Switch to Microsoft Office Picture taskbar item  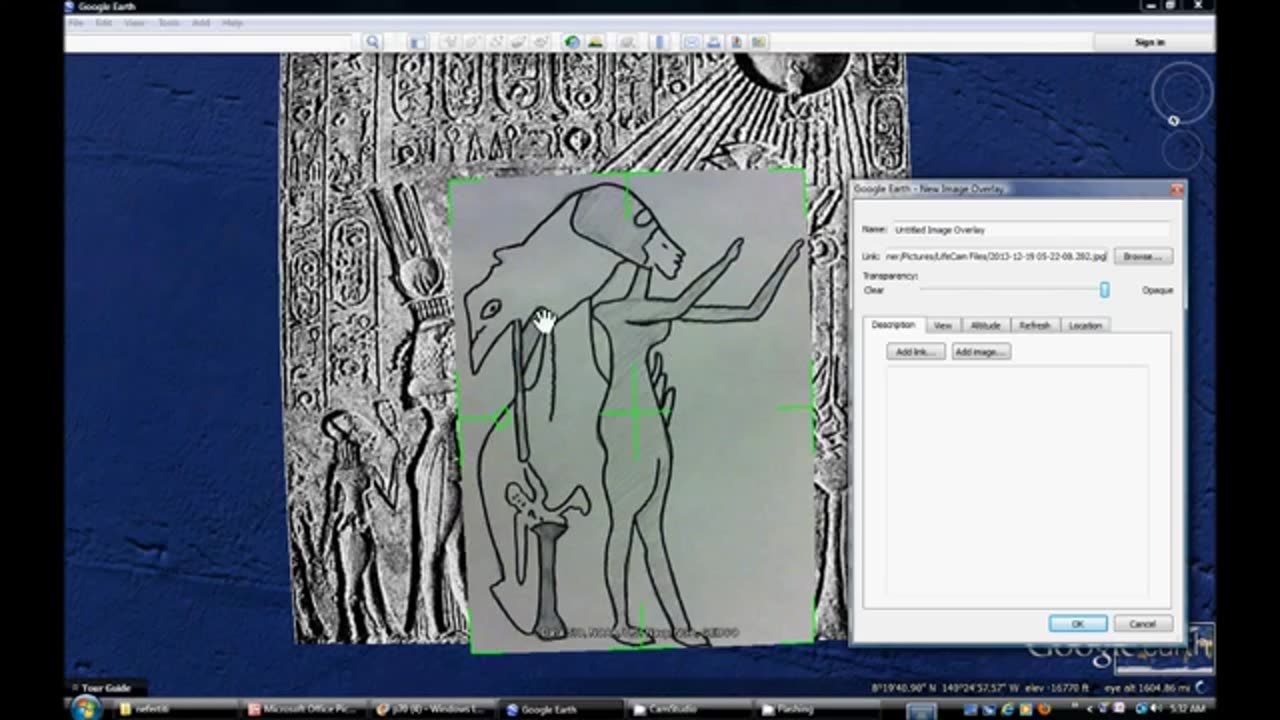tap(302, 709)
